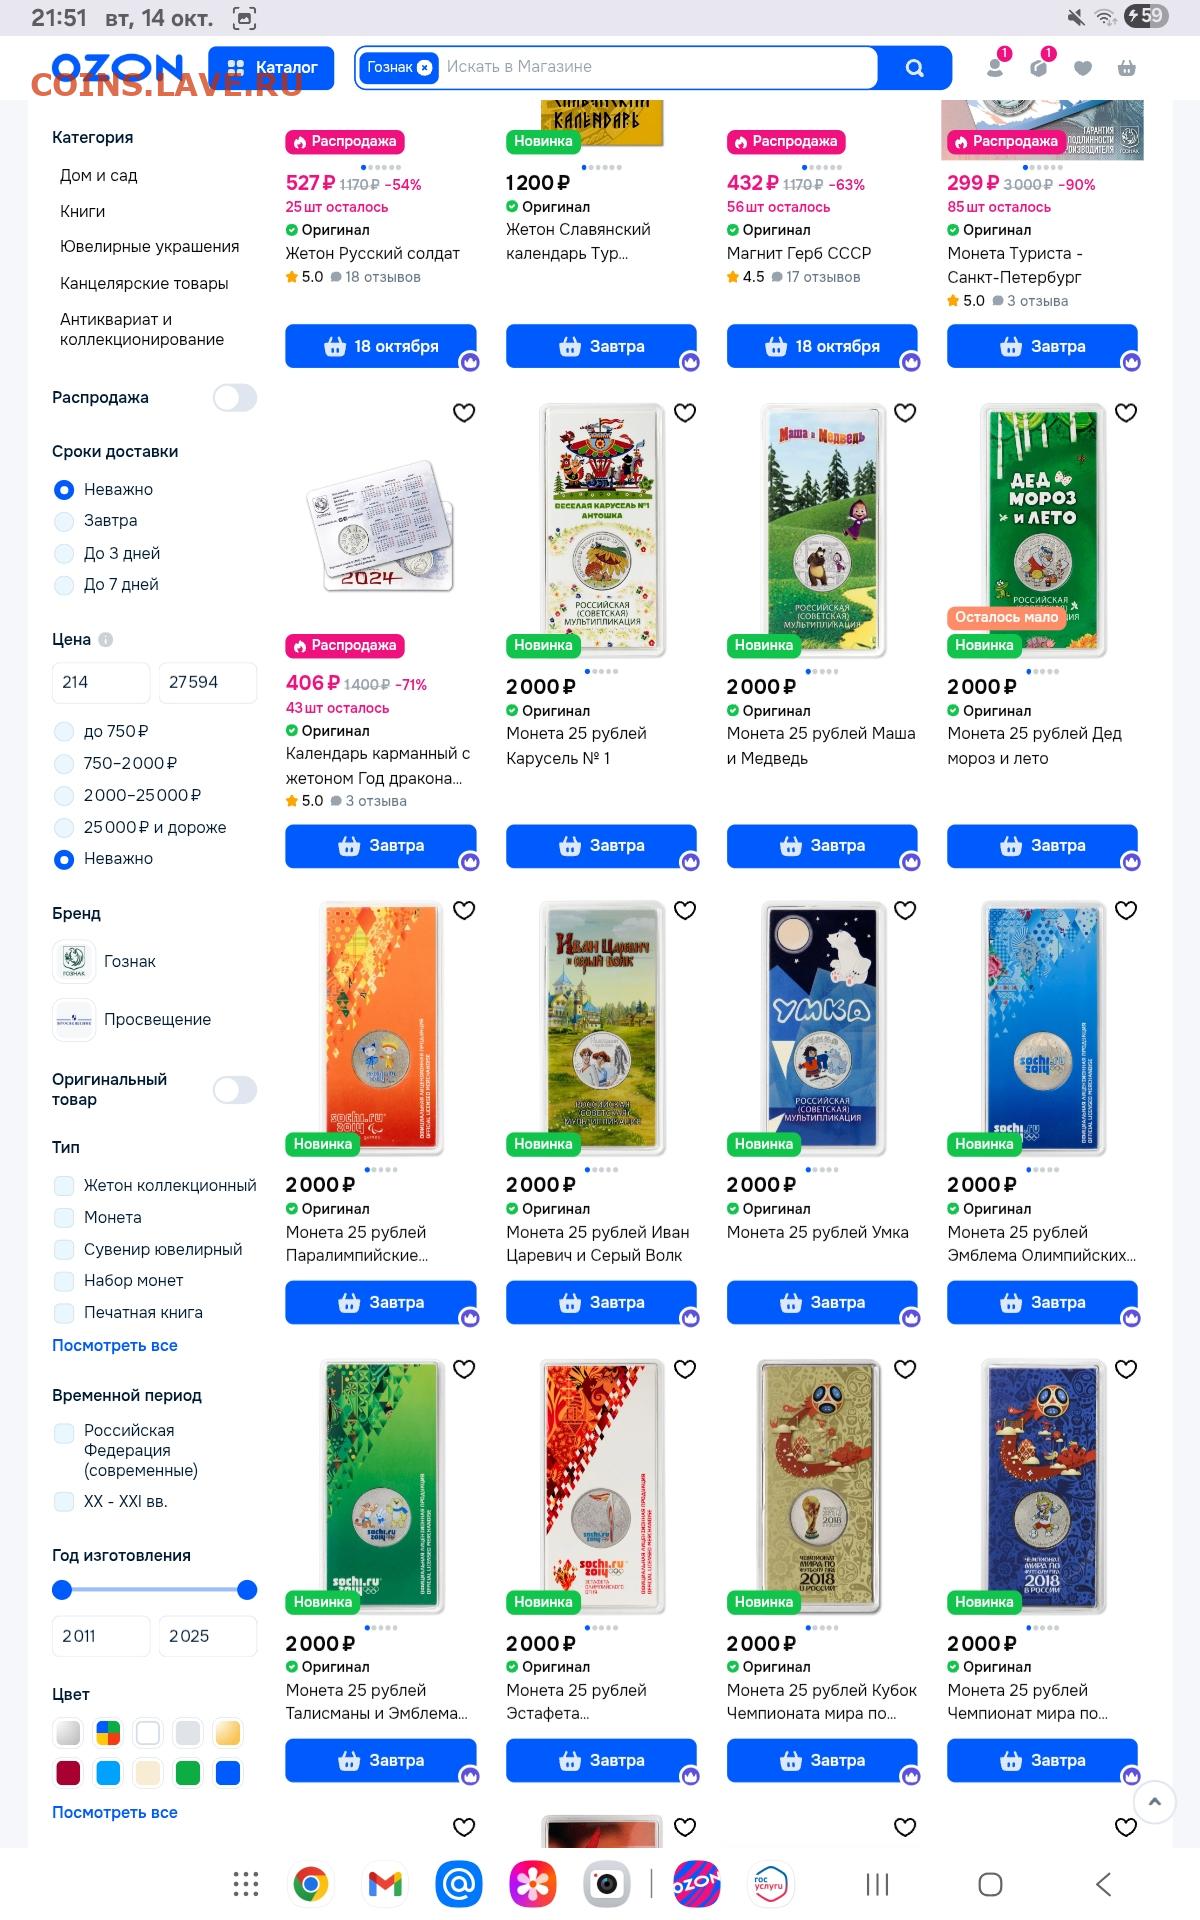
Task: Open the price info icon next to Цена
Action: 106,640
